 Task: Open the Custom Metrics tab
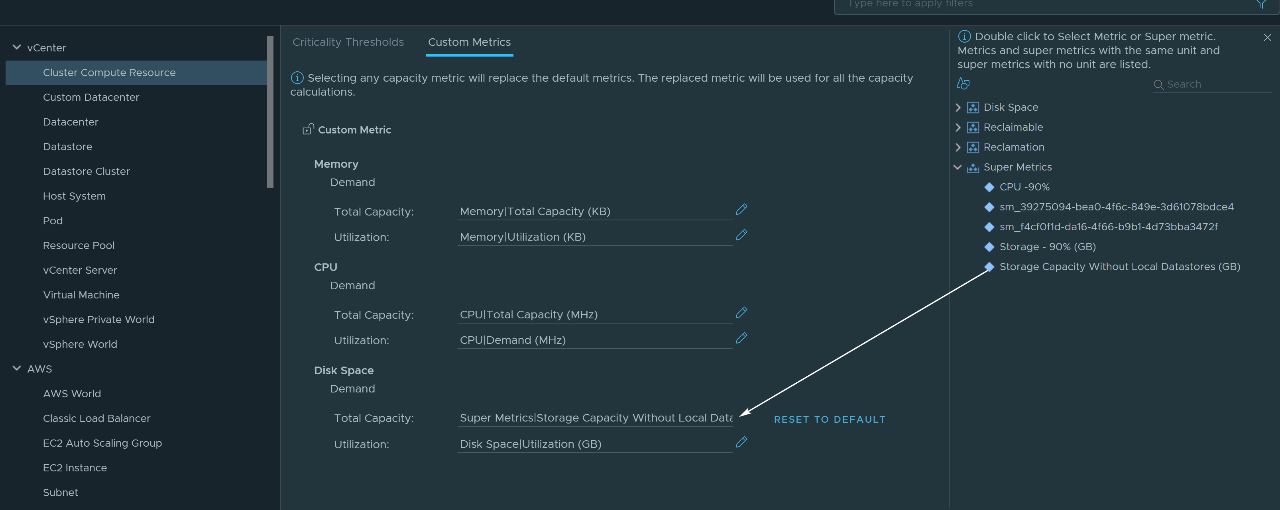click(x=469, y=42)
